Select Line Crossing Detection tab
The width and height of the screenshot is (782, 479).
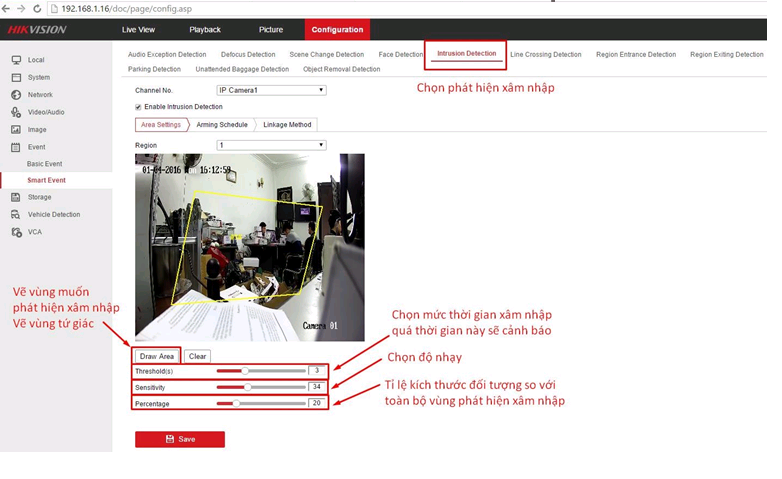(x=545, y=55)
